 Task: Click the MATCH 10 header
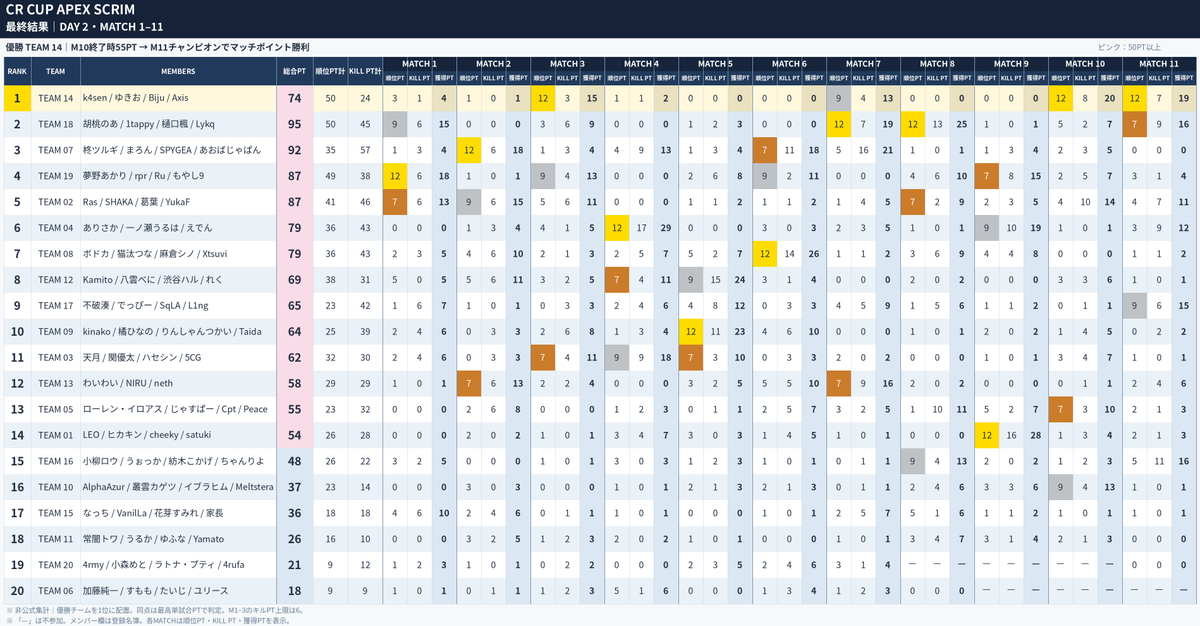1085,63
